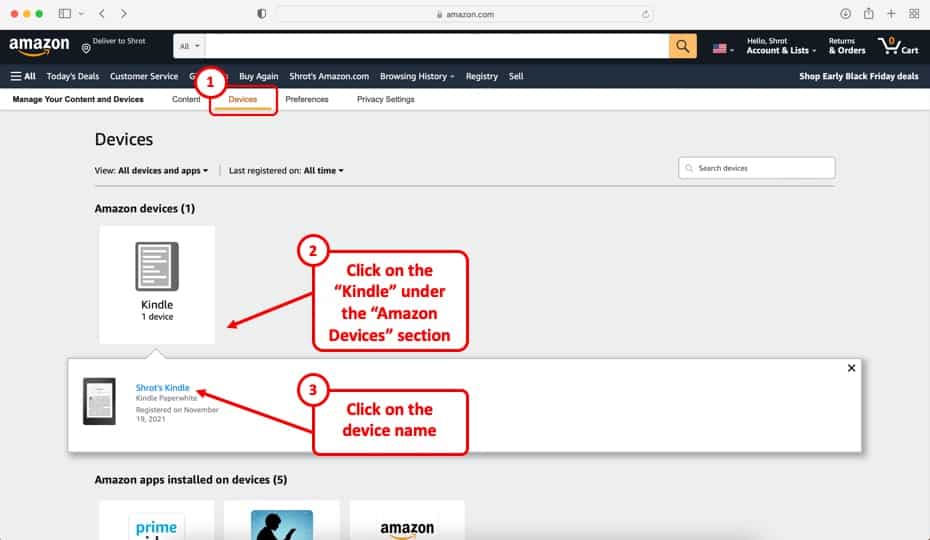This screenshot has height=540, width=930.
Task: Click the Safari sidebar toggle icon
Action: coord(65,14)
